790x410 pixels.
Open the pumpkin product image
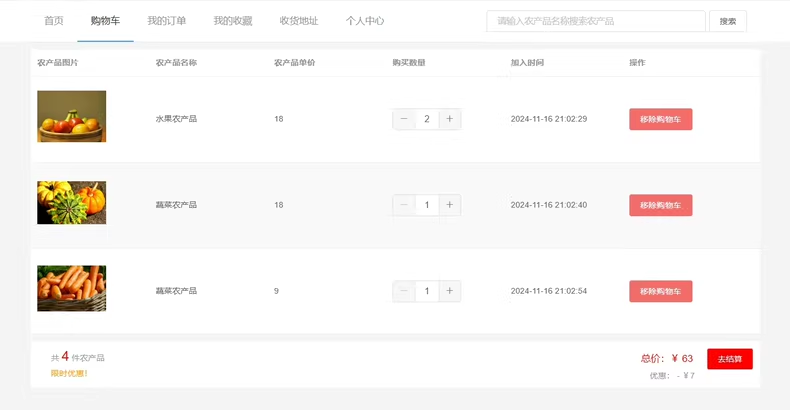point(72,202)
